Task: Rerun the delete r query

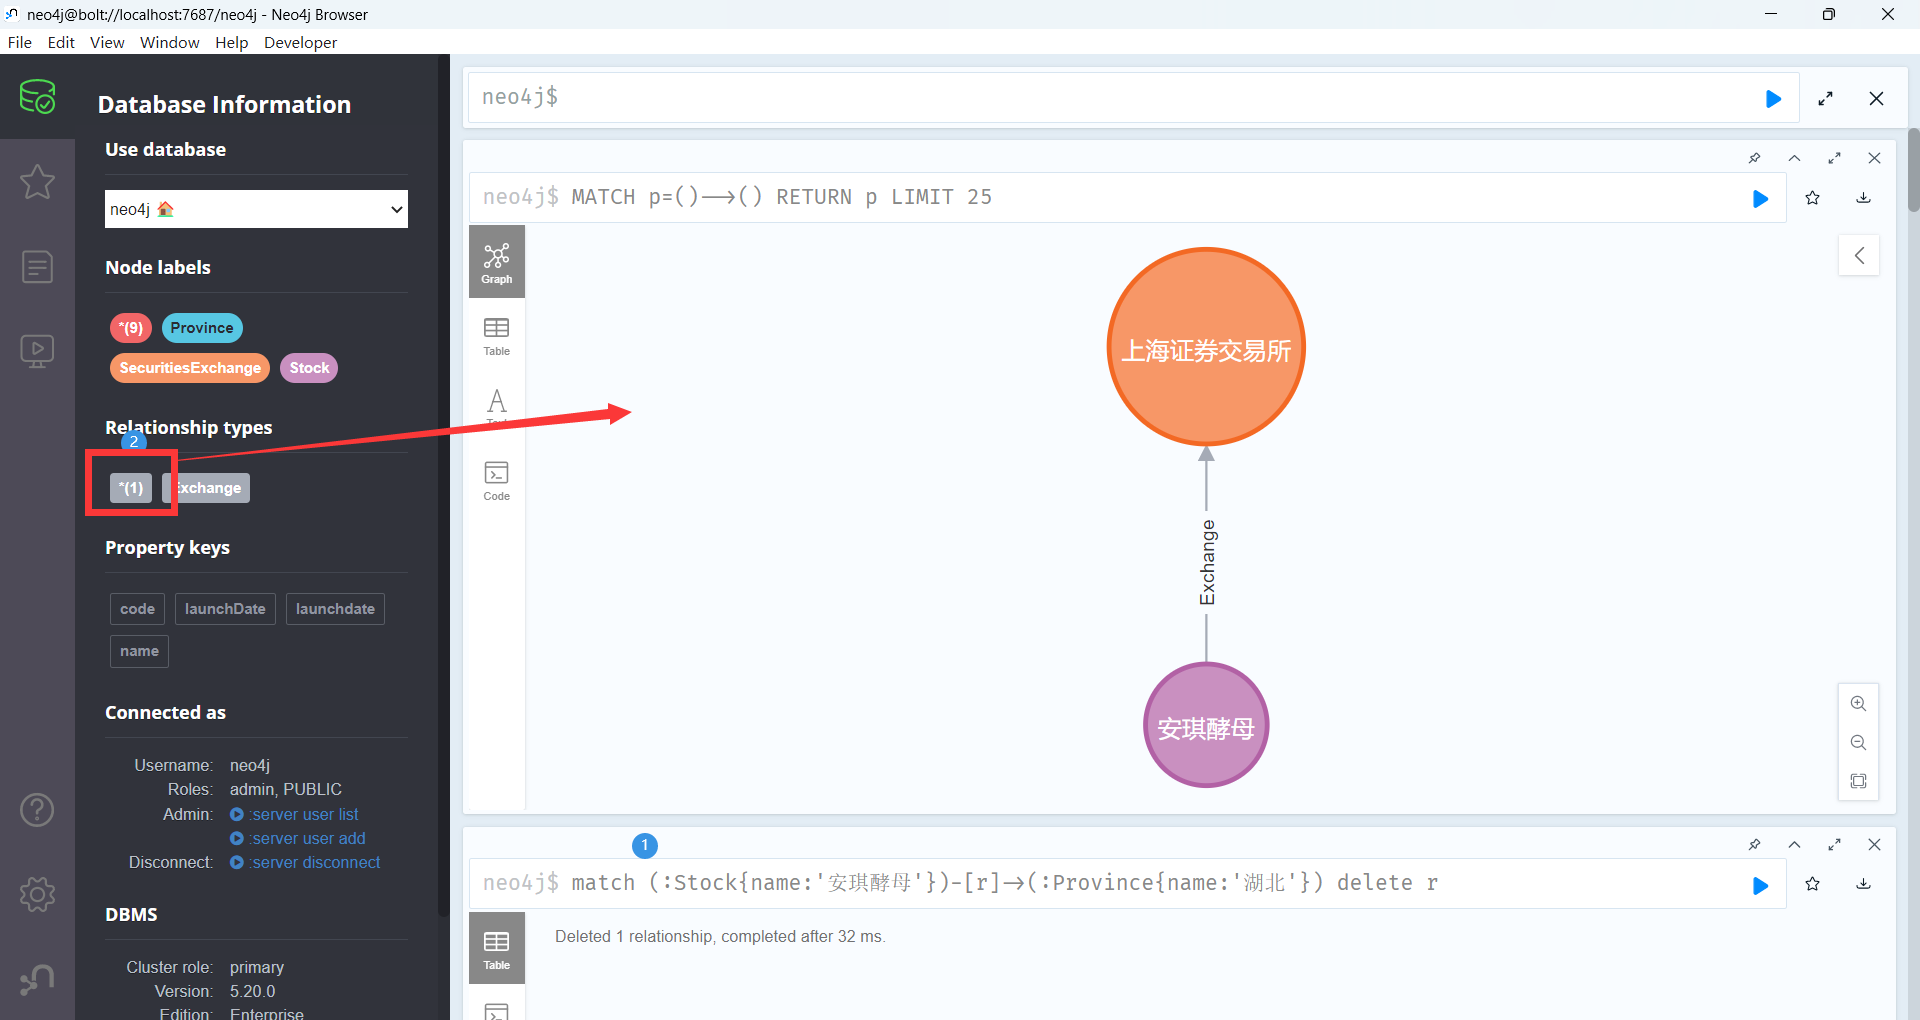Action: coord(1760,885)
